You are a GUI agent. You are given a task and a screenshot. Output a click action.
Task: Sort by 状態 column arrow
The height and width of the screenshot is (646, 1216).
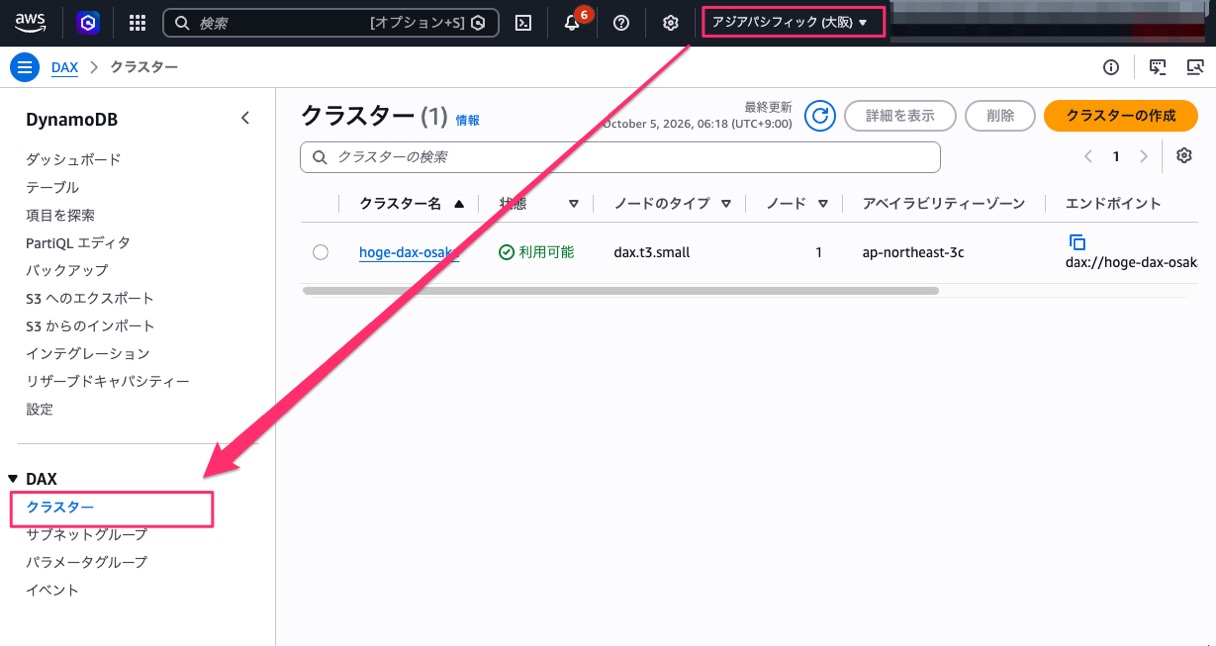pos(574,203)
